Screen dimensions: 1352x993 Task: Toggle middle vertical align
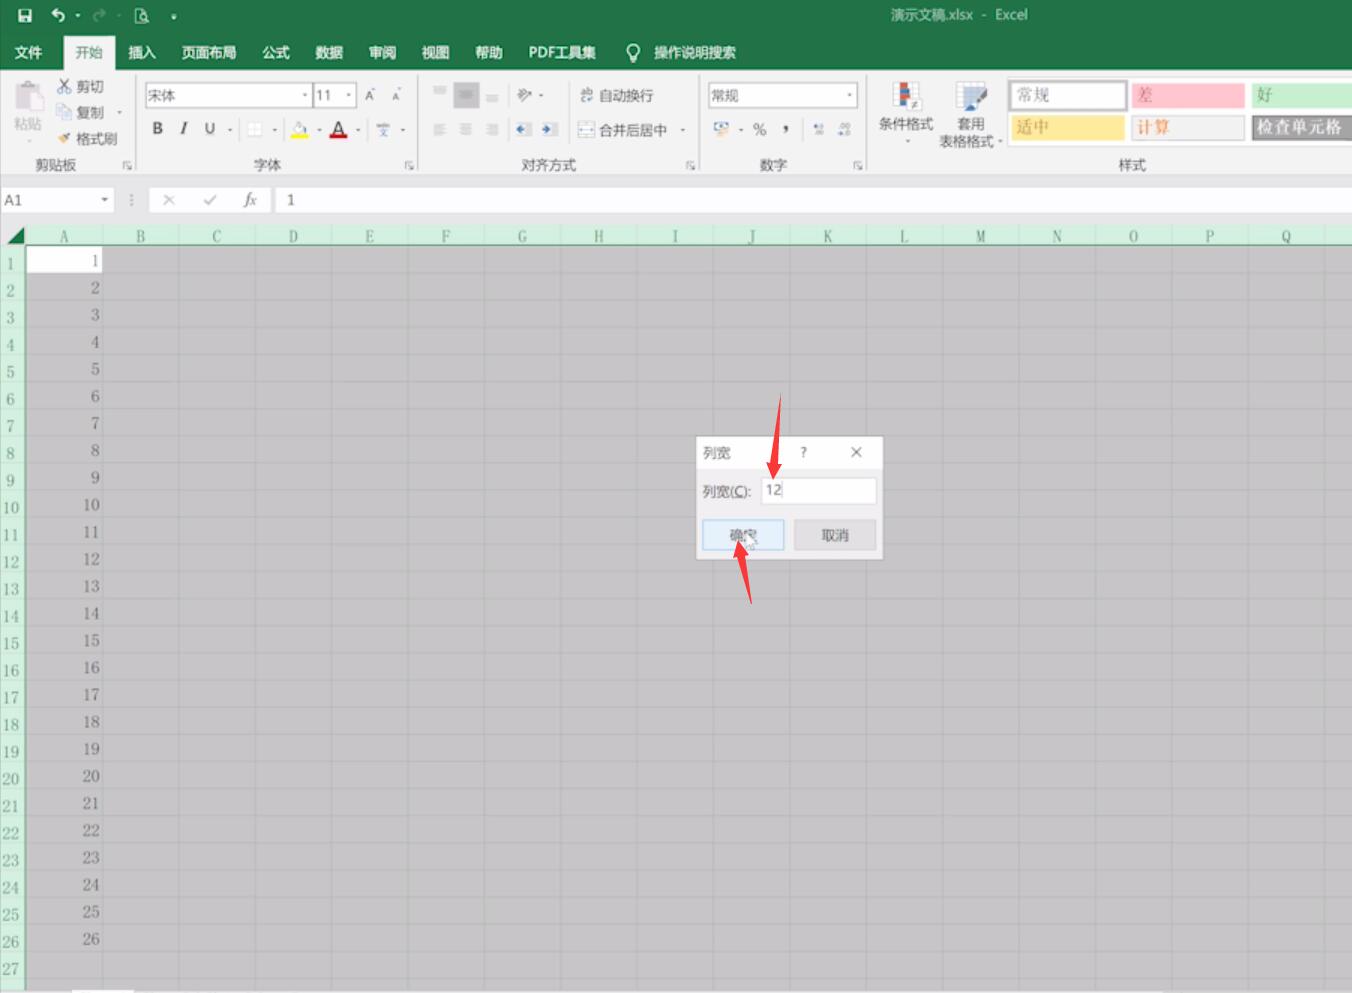pos(466,95)
